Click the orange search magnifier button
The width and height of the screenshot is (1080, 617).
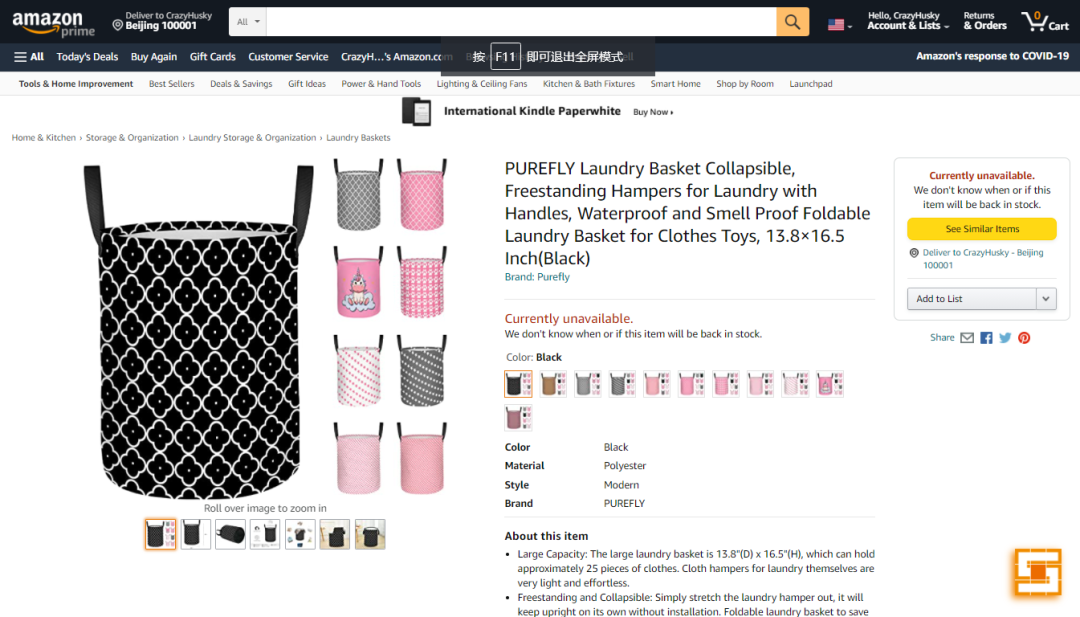pos(792,22)
